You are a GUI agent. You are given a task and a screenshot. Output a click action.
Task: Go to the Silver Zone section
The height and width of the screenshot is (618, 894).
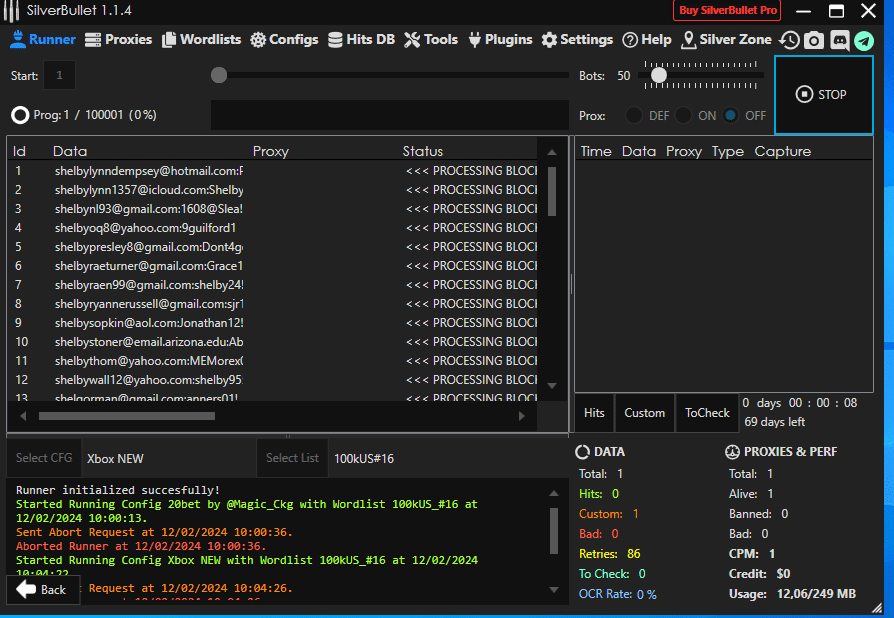[727, 40]
